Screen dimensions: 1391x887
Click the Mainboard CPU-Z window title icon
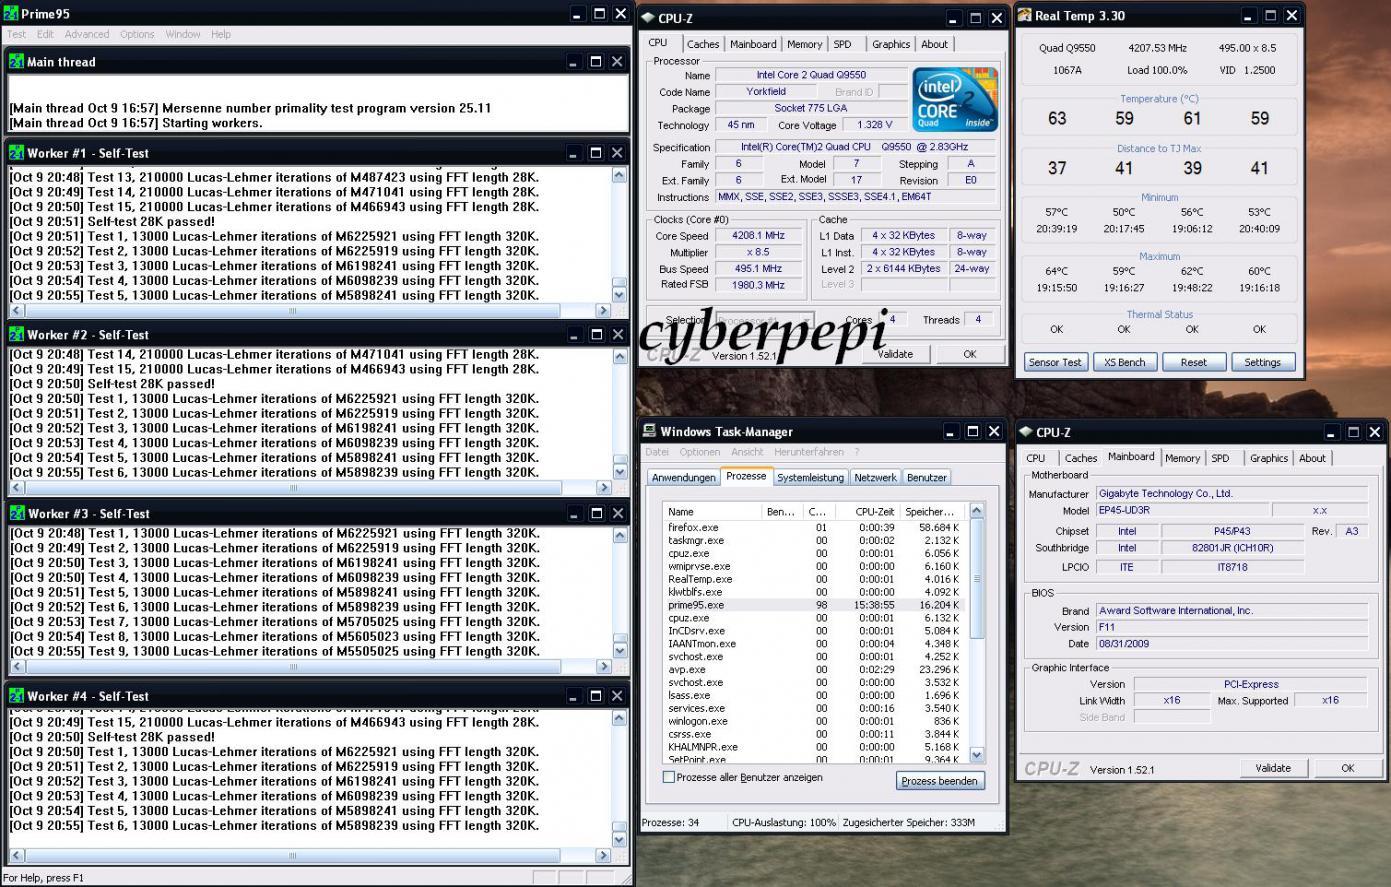pyautogui.click(x=1025, y=432)
